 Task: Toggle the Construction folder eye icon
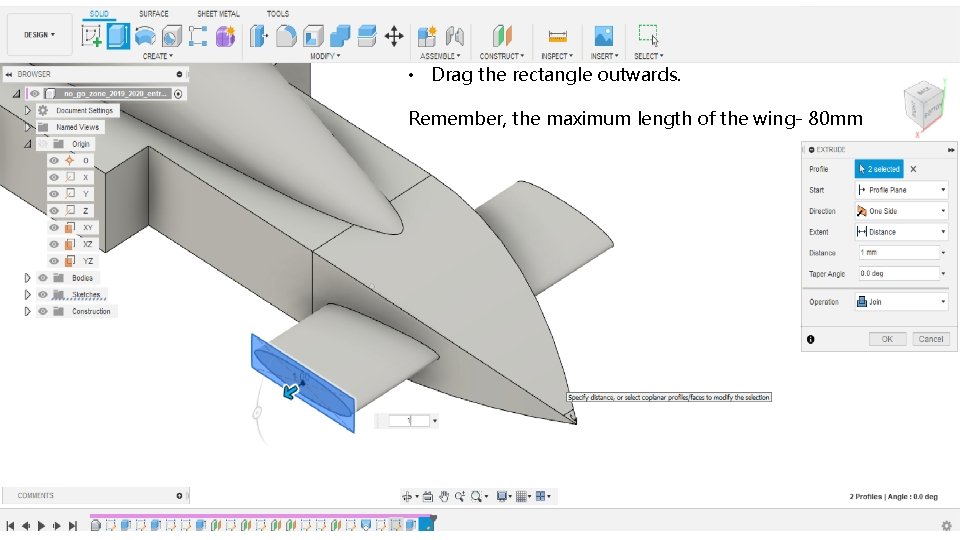(43, 311)
